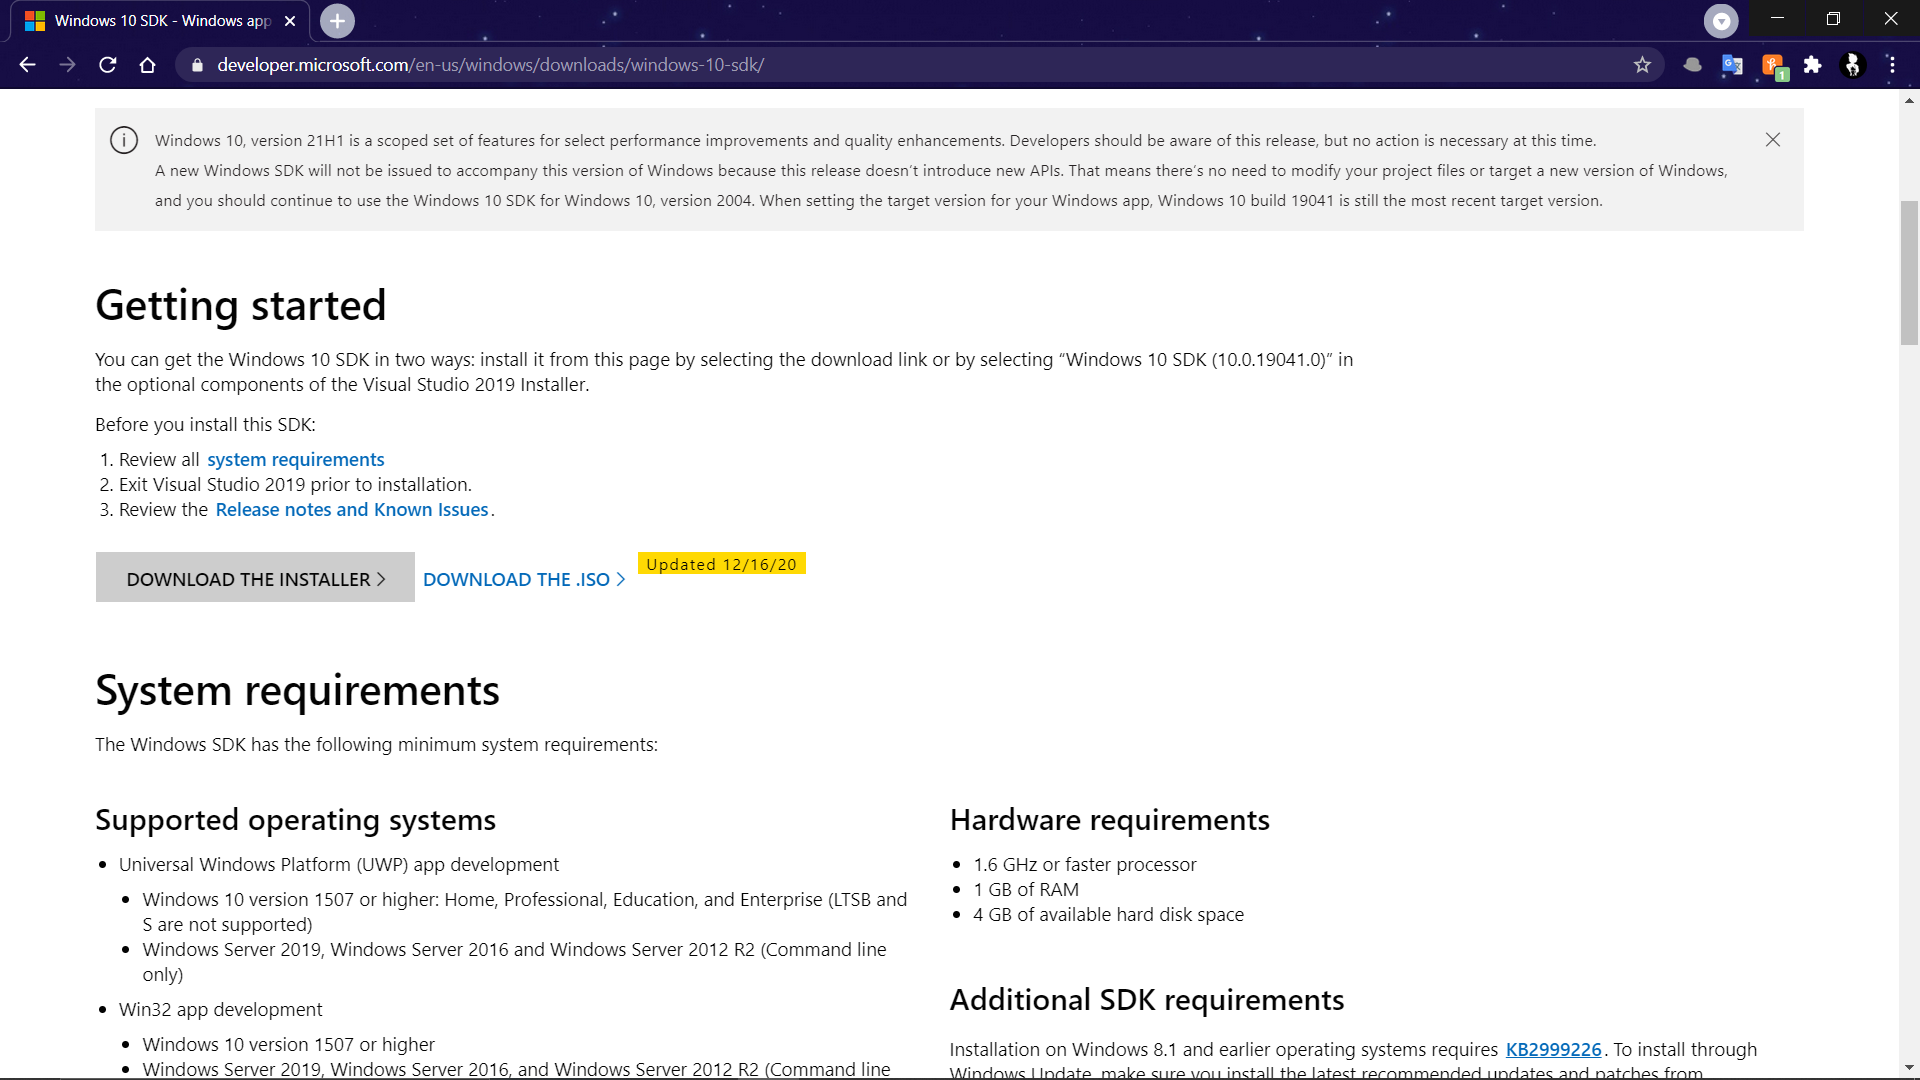Go back to the previous page
The height and width of the screenshot is (1080, 1920).
point(27,65)
